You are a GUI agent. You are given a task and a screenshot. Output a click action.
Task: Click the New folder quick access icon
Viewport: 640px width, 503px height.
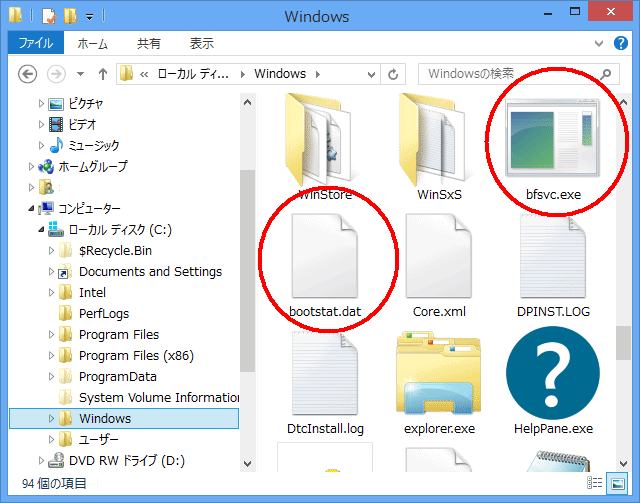coord(70,16)
